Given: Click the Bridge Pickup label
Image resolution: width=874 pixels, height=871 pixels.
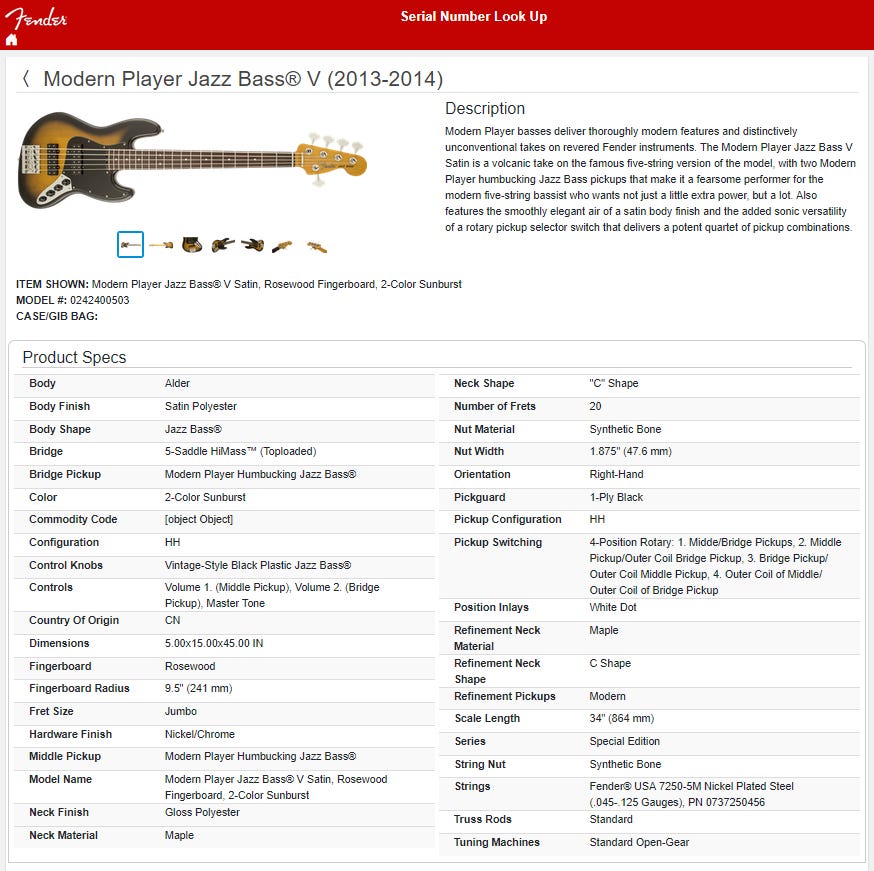Looking at the screenshot, I should click(x=65, y=474).
